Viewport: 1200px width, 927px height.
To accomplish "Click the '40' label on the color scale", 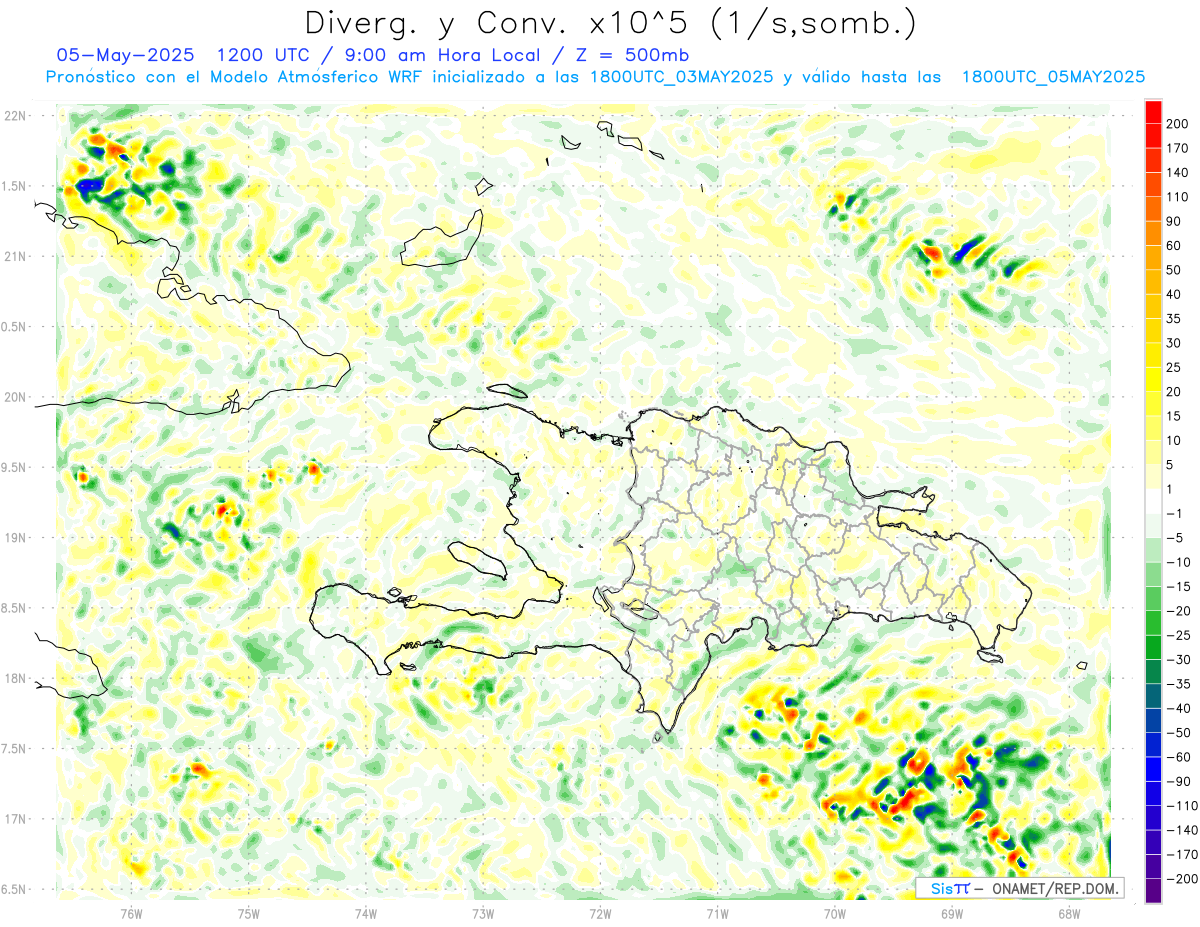I will coord(1174,294).
